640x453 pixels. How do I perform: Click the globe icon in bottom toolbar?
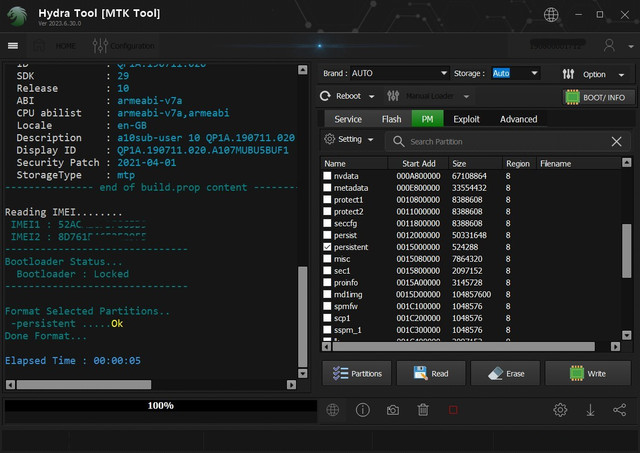coord(333,410)
